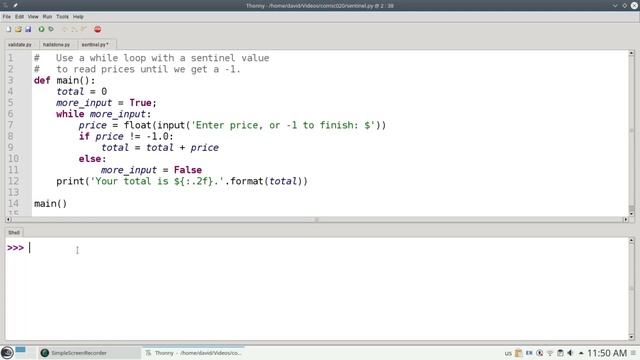Click the pin icon in title bar

click(15, 5)
